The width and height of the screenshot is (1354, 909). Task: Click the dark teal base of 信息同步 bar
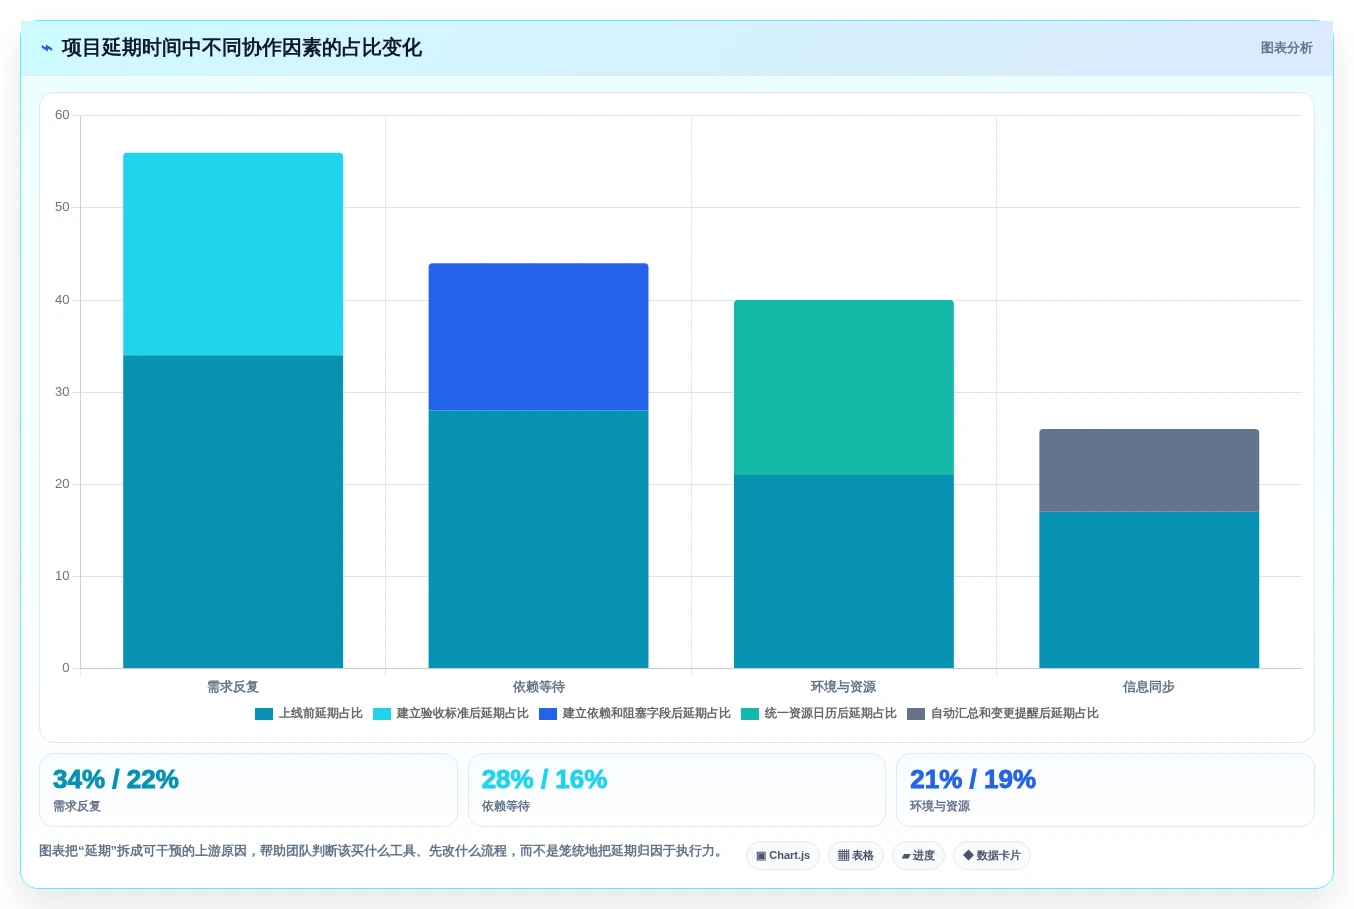coord(1149,590)
